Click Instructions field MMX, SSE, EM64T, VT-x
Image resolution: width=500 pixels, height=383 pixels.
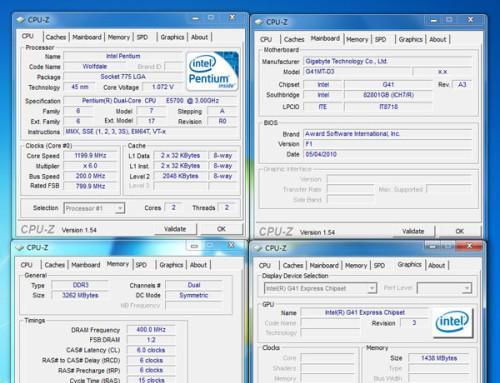tap(150, 132)
